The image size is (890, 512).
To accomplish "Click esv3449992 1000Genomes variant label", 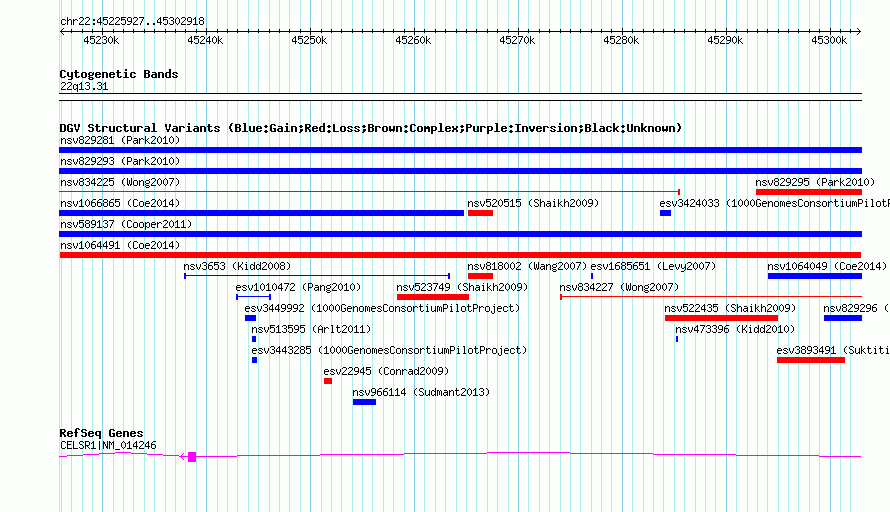I will (x=382, y=308).
